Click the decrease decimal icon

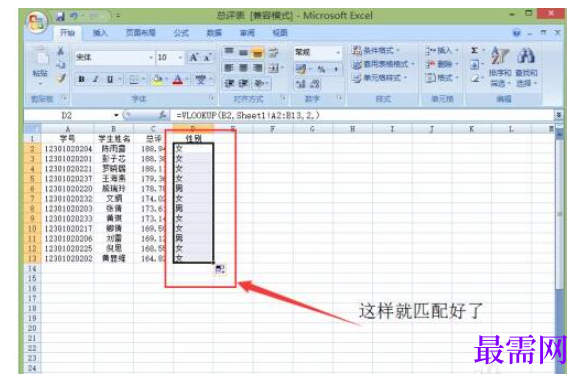pos(315,84)
